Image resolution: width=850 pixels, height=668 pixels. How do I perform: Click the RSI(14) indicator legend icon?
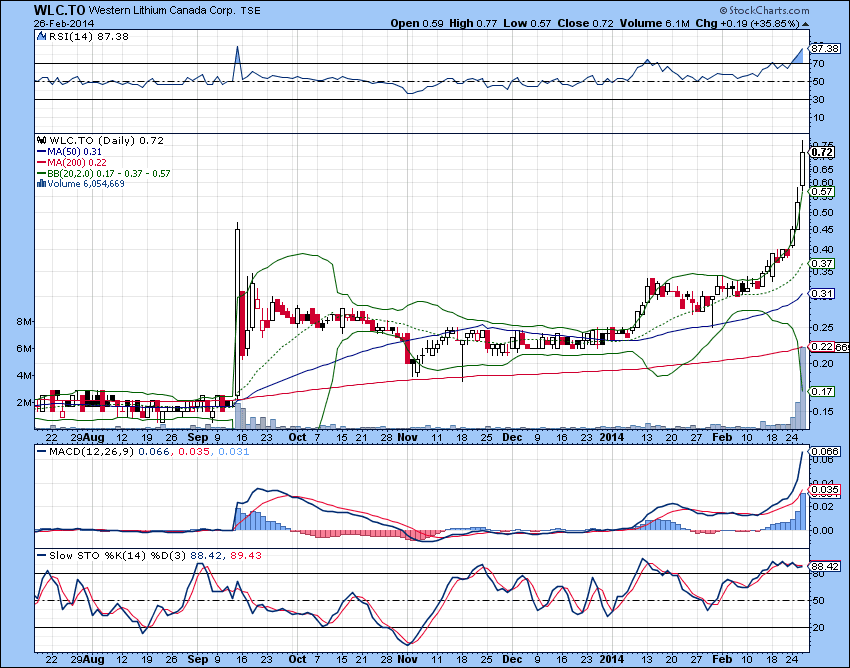[x=42, y=36]
